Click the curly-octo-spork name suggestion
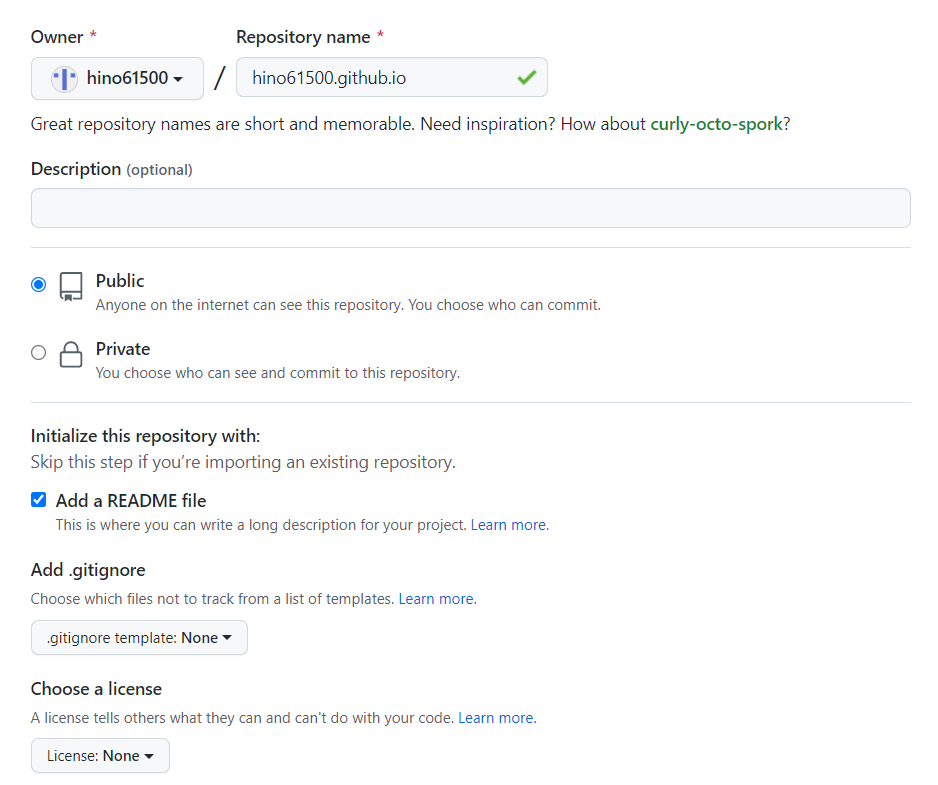The height and width of the screenshot is (785, 938). [716, 125]
